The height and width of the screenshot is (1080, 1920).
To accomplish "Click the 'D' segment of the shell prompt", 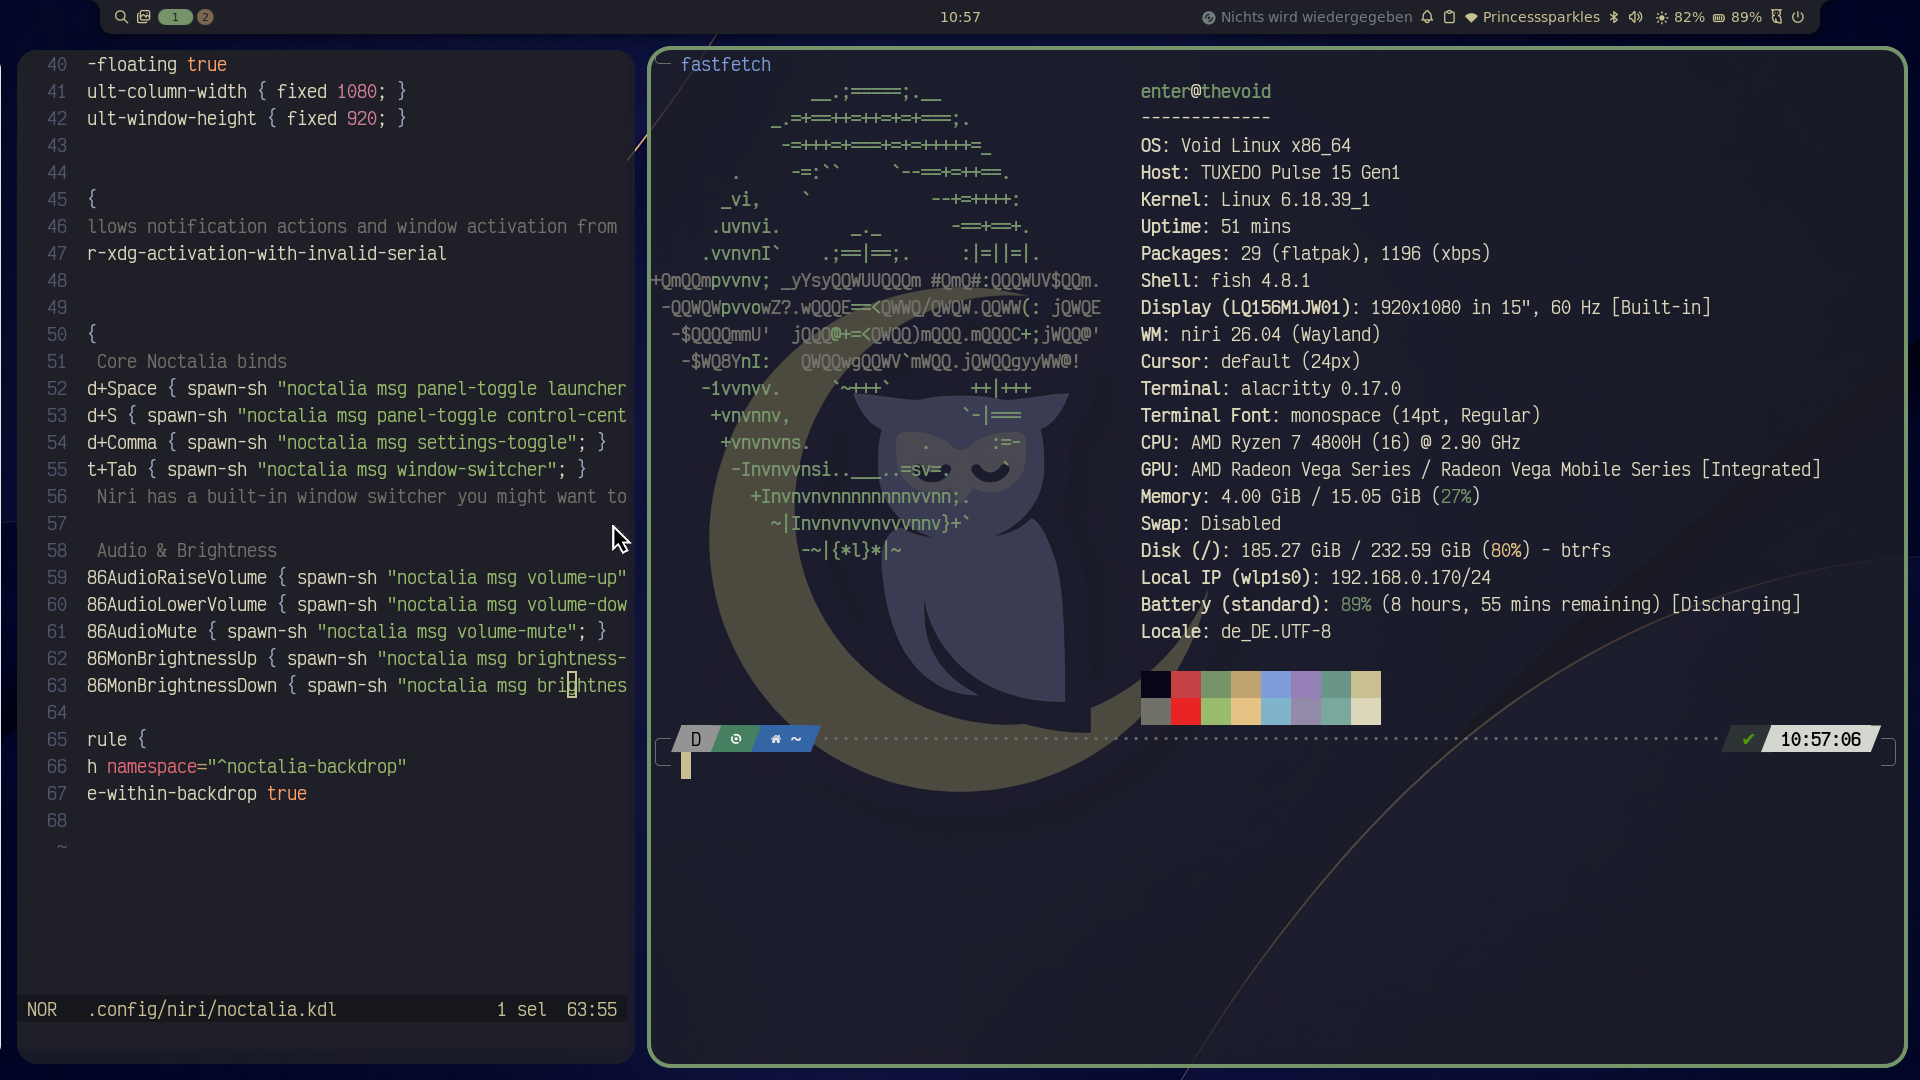I will pos(695,739).
